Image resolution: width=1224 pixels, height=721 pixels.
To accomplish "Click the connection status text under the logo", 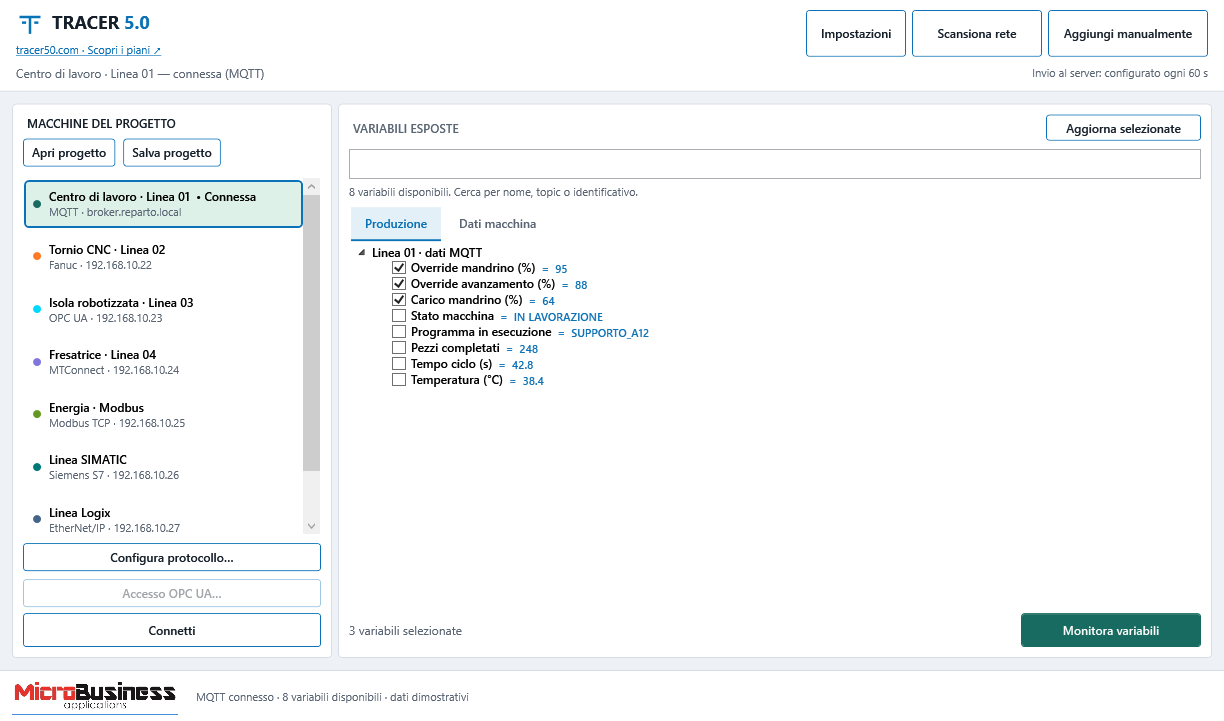I will click(x=140, y=74).
